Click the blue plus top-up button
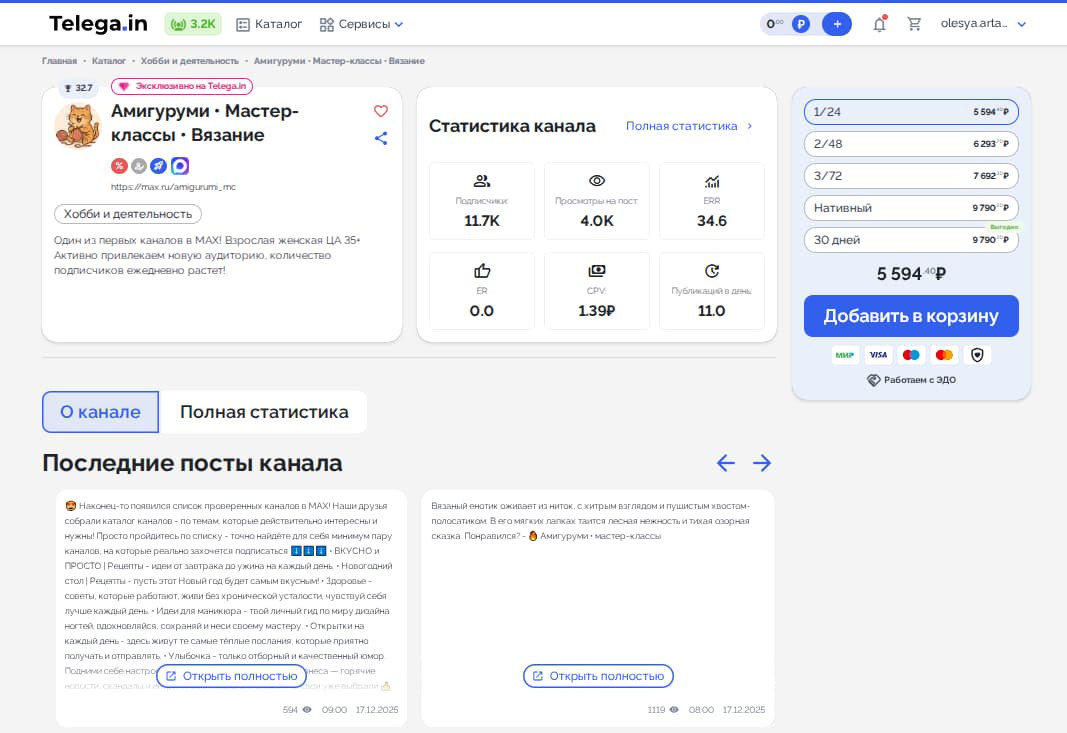Viewport: 1067px width, 733px height. 836,24
